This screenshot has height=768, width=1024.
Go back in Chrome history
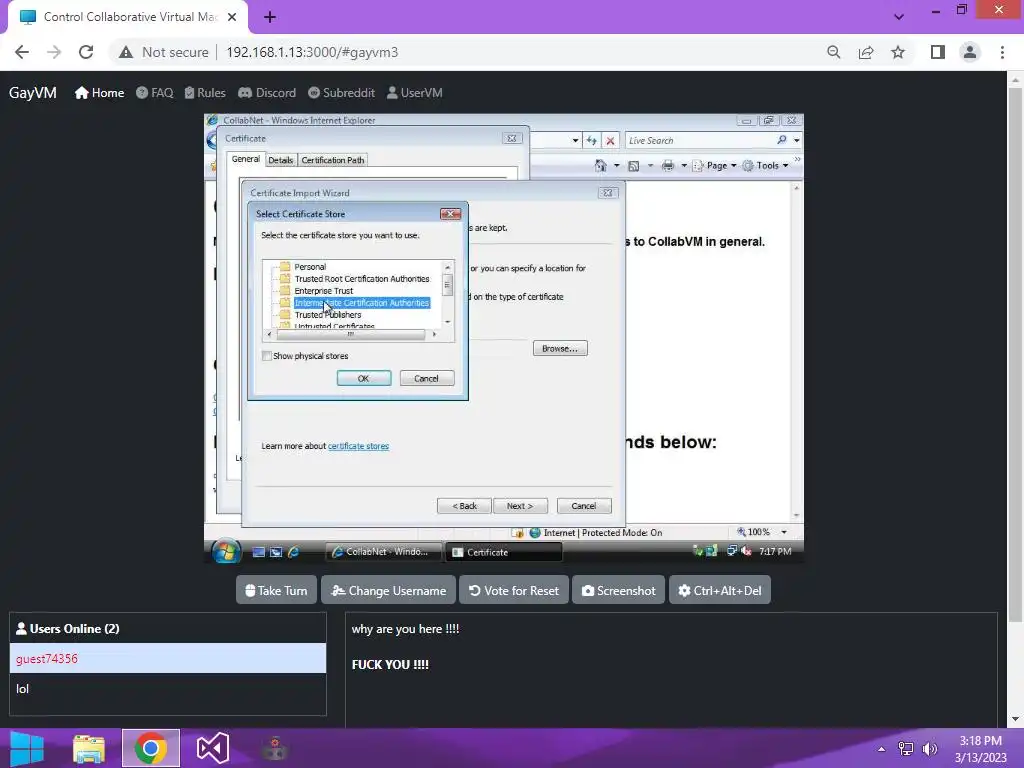pyautogui.click(x=22, y=52)
